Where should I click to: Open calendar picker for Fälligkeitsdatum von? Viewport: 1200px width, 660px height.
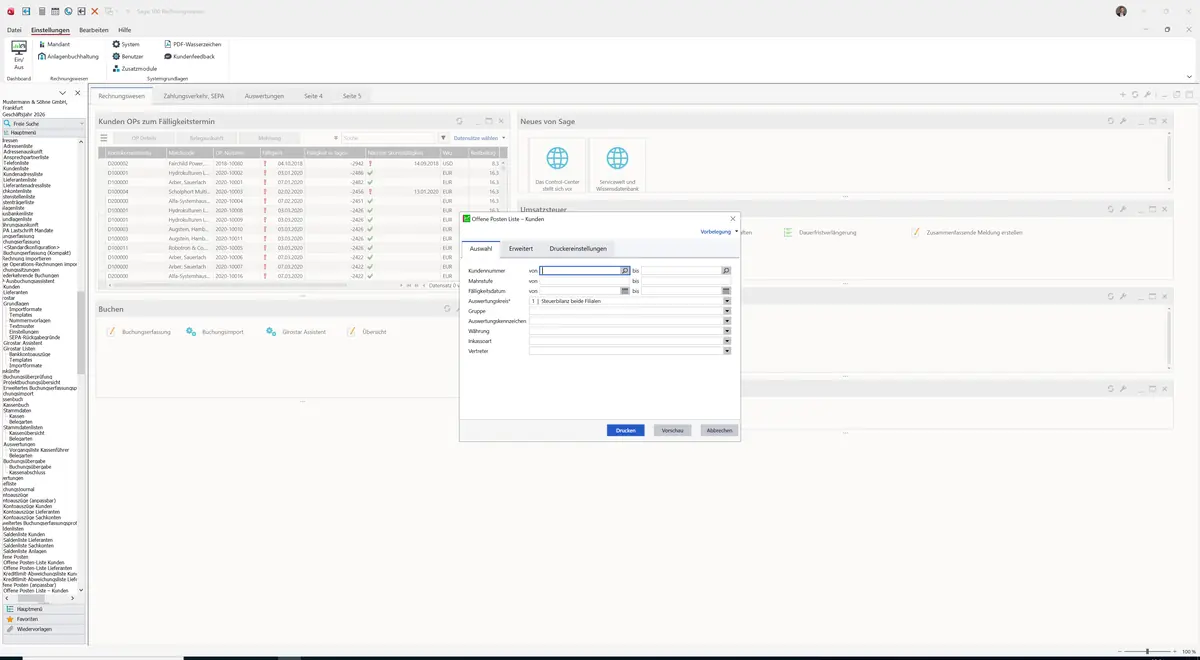coord(625,291)
